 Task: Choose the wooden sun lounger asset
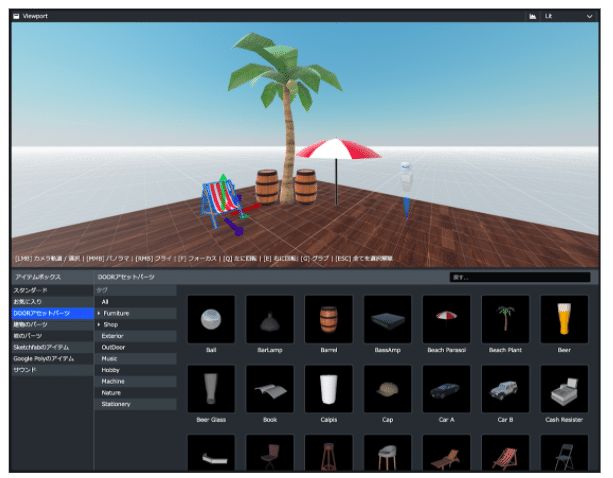pos(446,453)
